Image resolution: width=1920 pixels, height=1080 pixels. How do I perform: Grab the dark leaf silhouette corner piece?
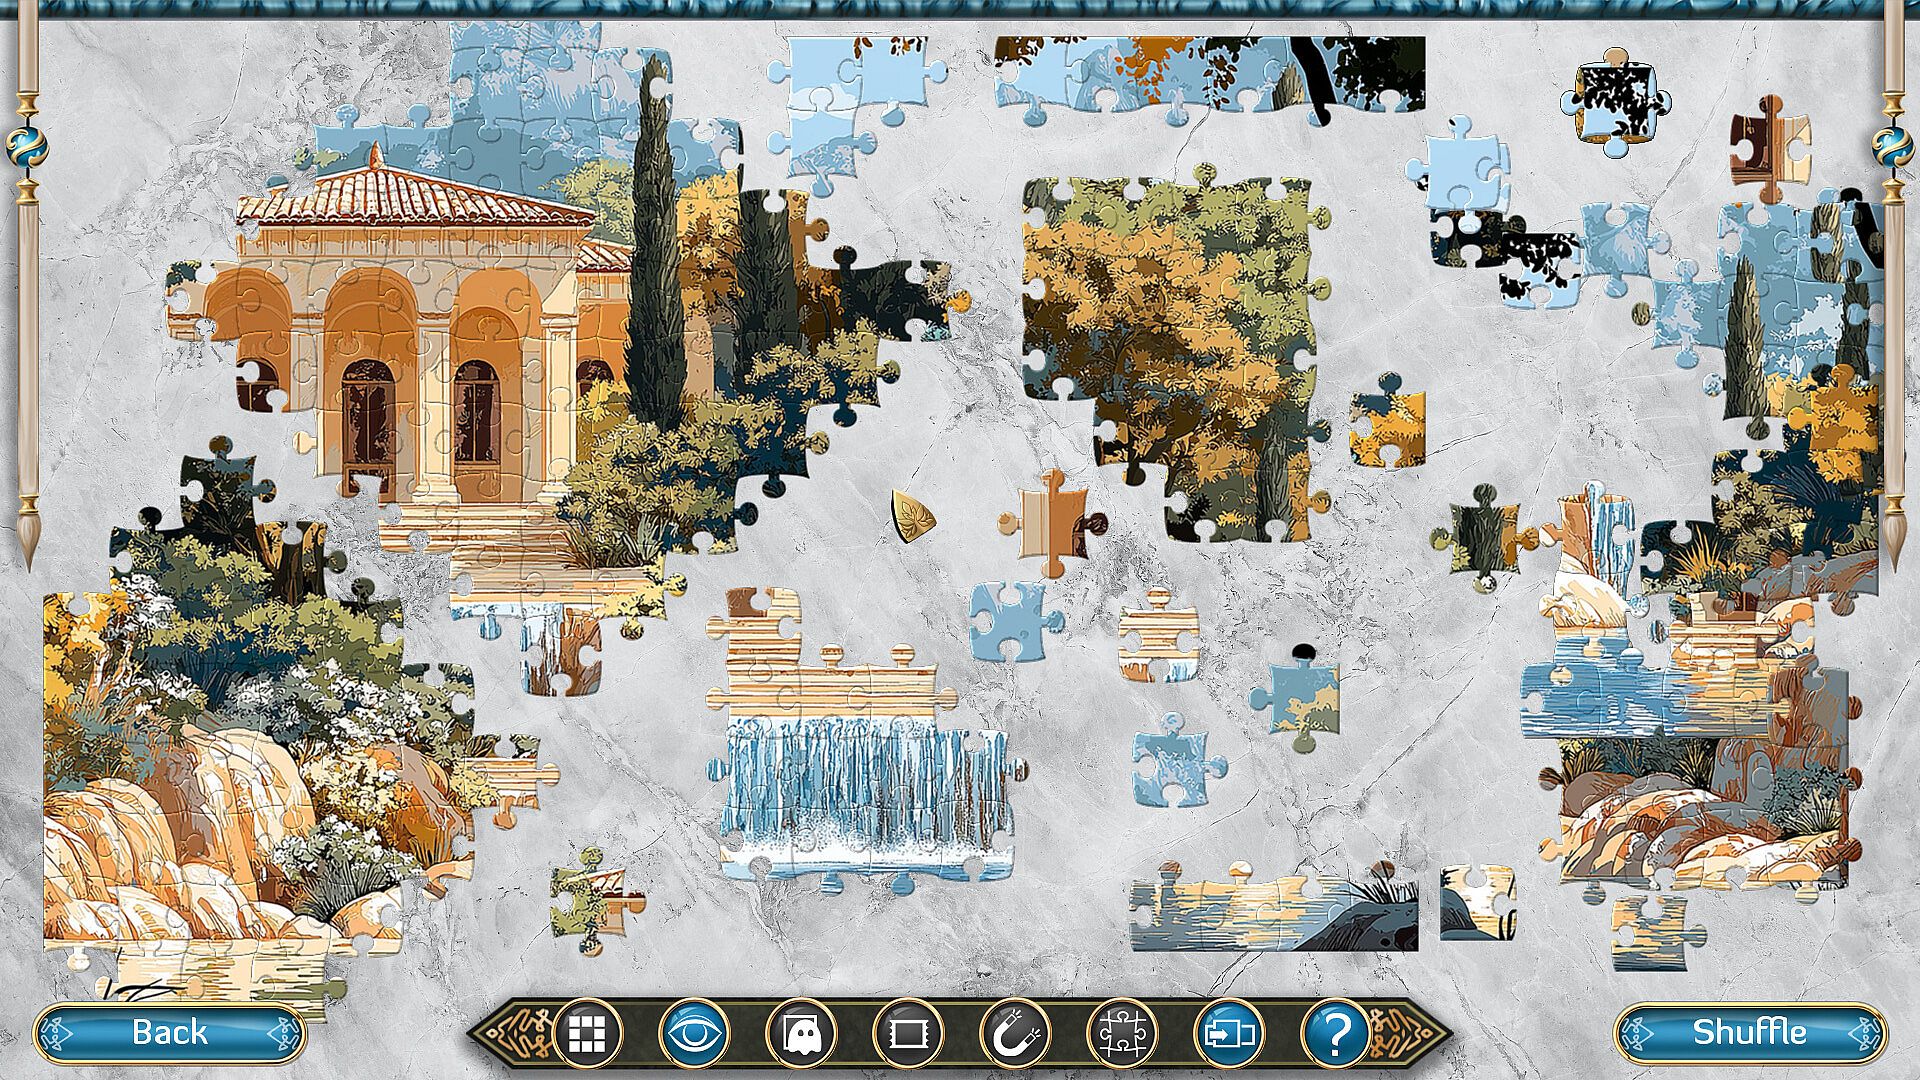tap(1615, 103)
